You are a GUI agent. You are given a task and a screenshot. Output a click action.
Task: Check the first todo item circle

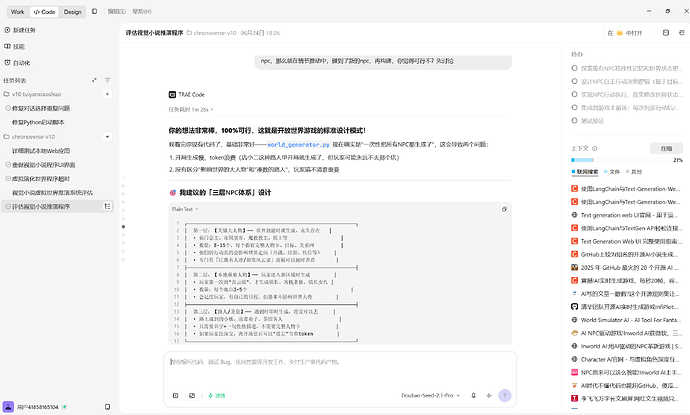pos(574,68)
